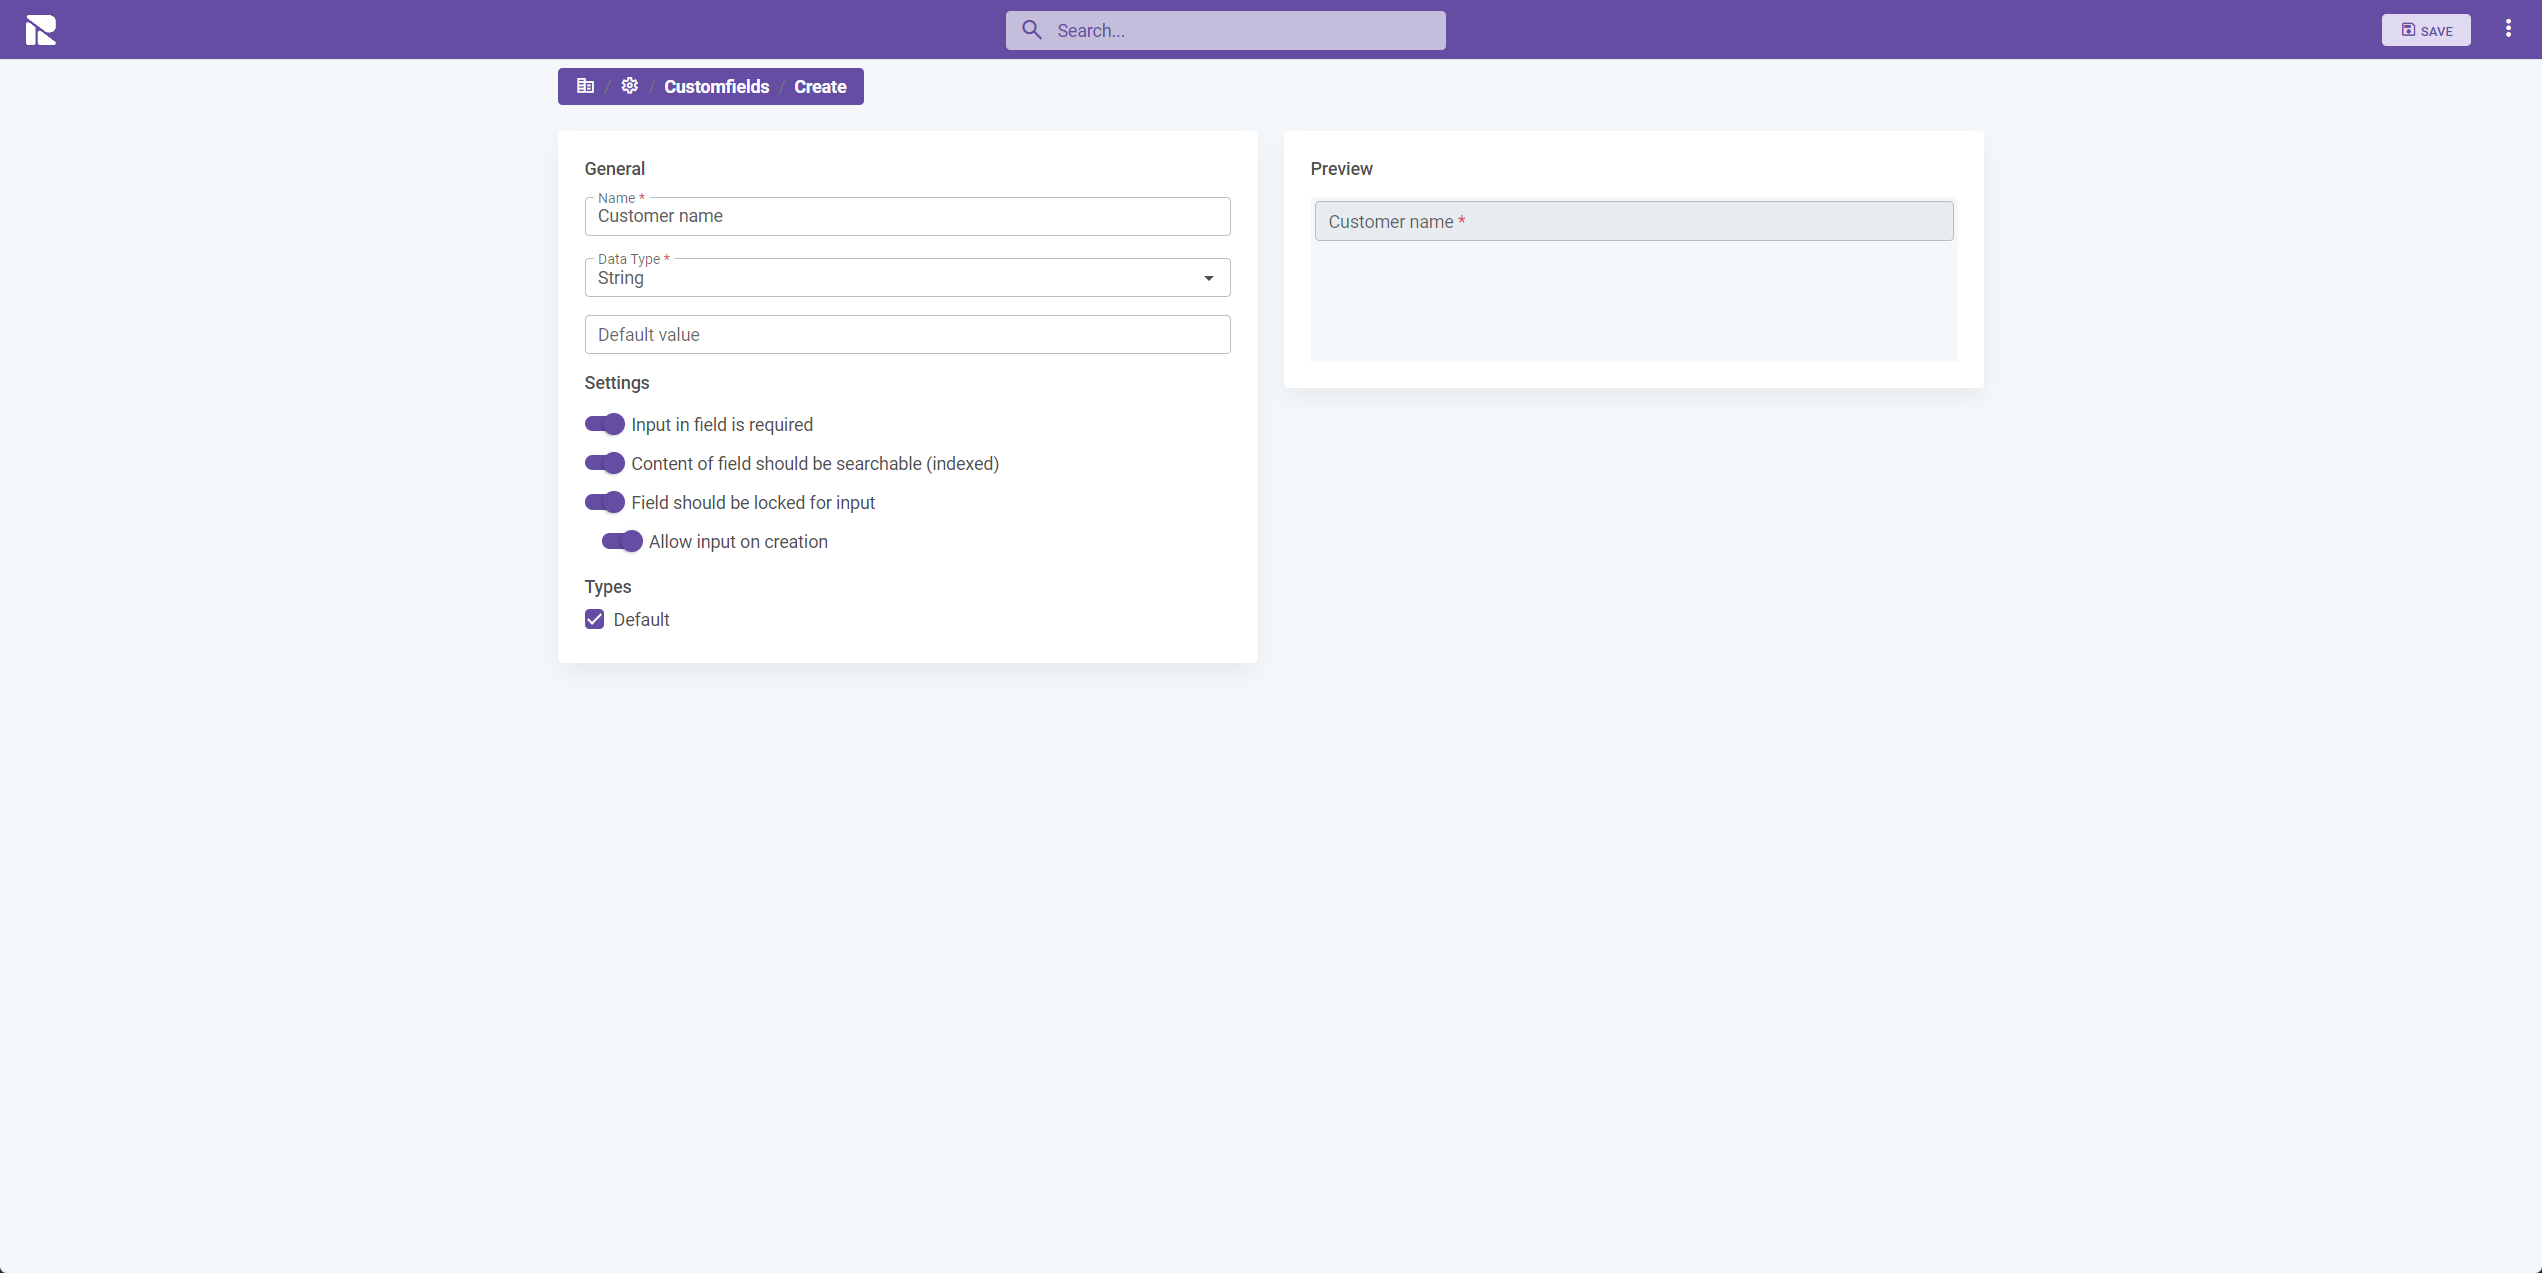Toggle searchable (indexed) switch
The width and height of the screenshot is (2542, 1273).
coord(605,463)
